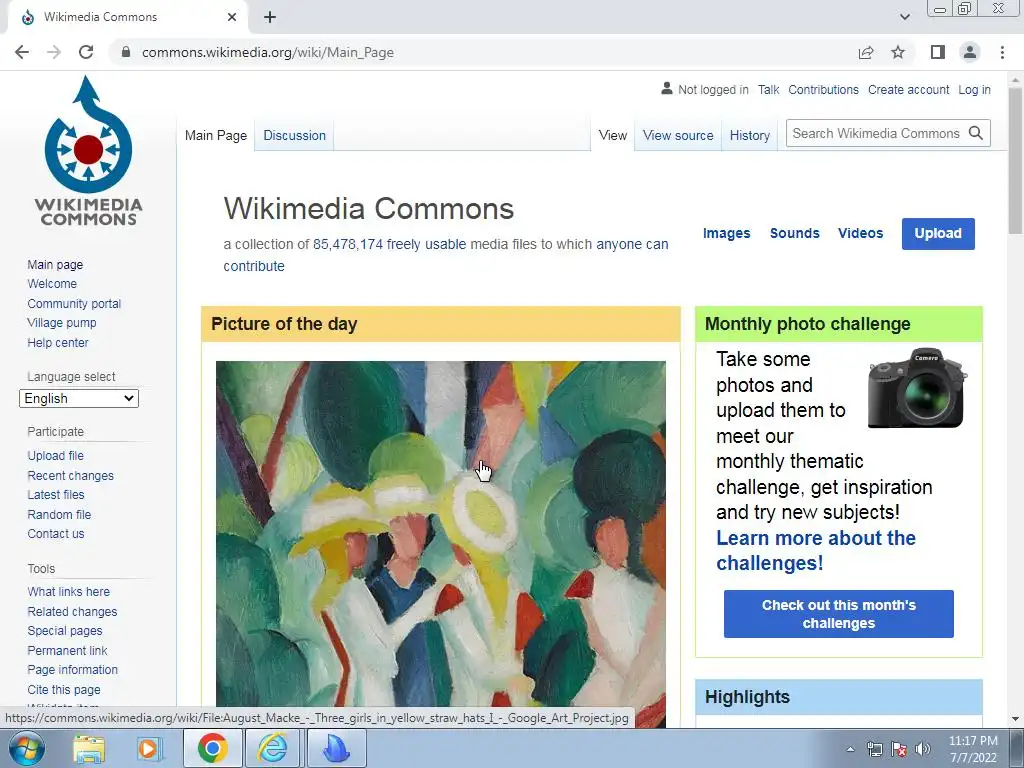Click the tab search chevron

coord(904,17)
